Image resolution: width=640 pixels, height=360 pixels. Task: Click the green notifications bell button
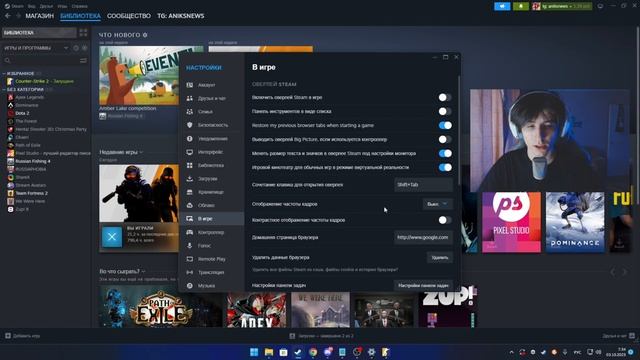(x=521, y=6)
